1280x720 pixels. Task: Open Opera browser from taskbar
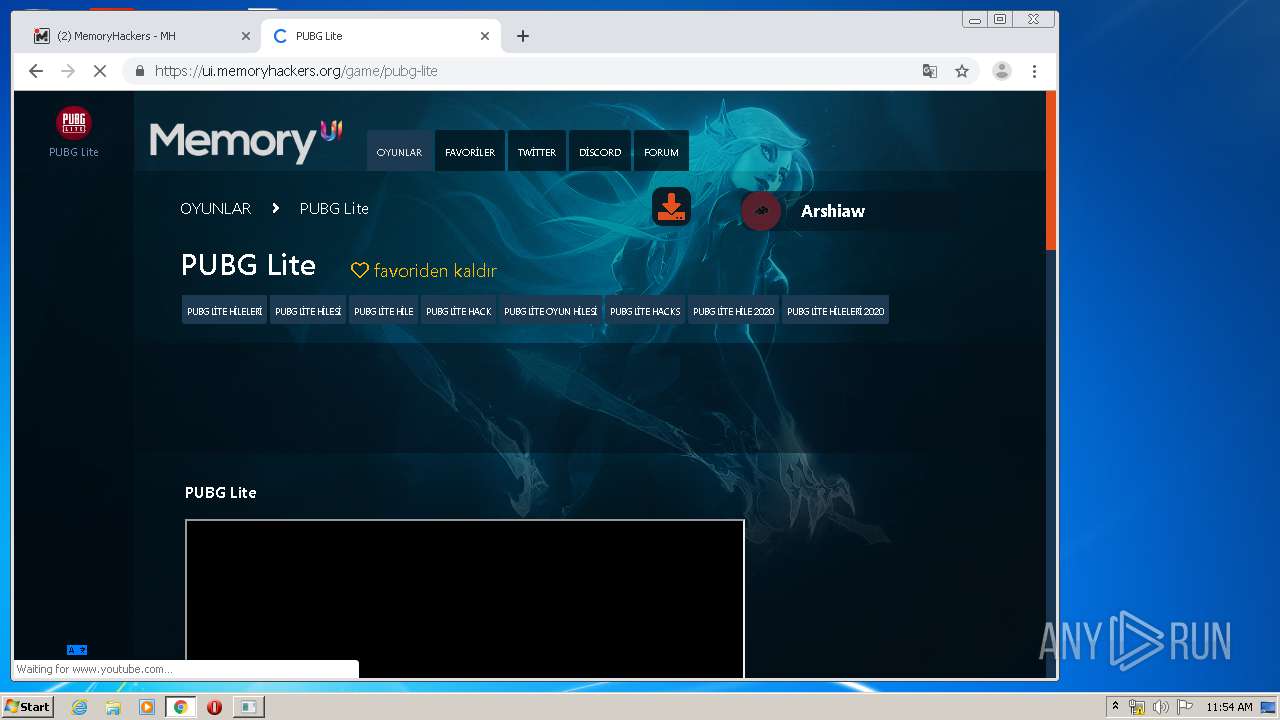point(214,707)
